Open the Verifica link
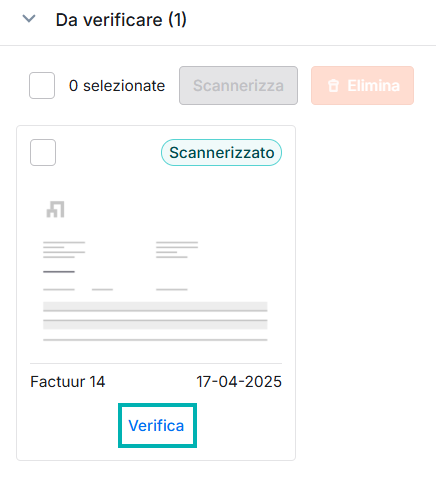Viewport: 436px width, 478px height. 156,426
